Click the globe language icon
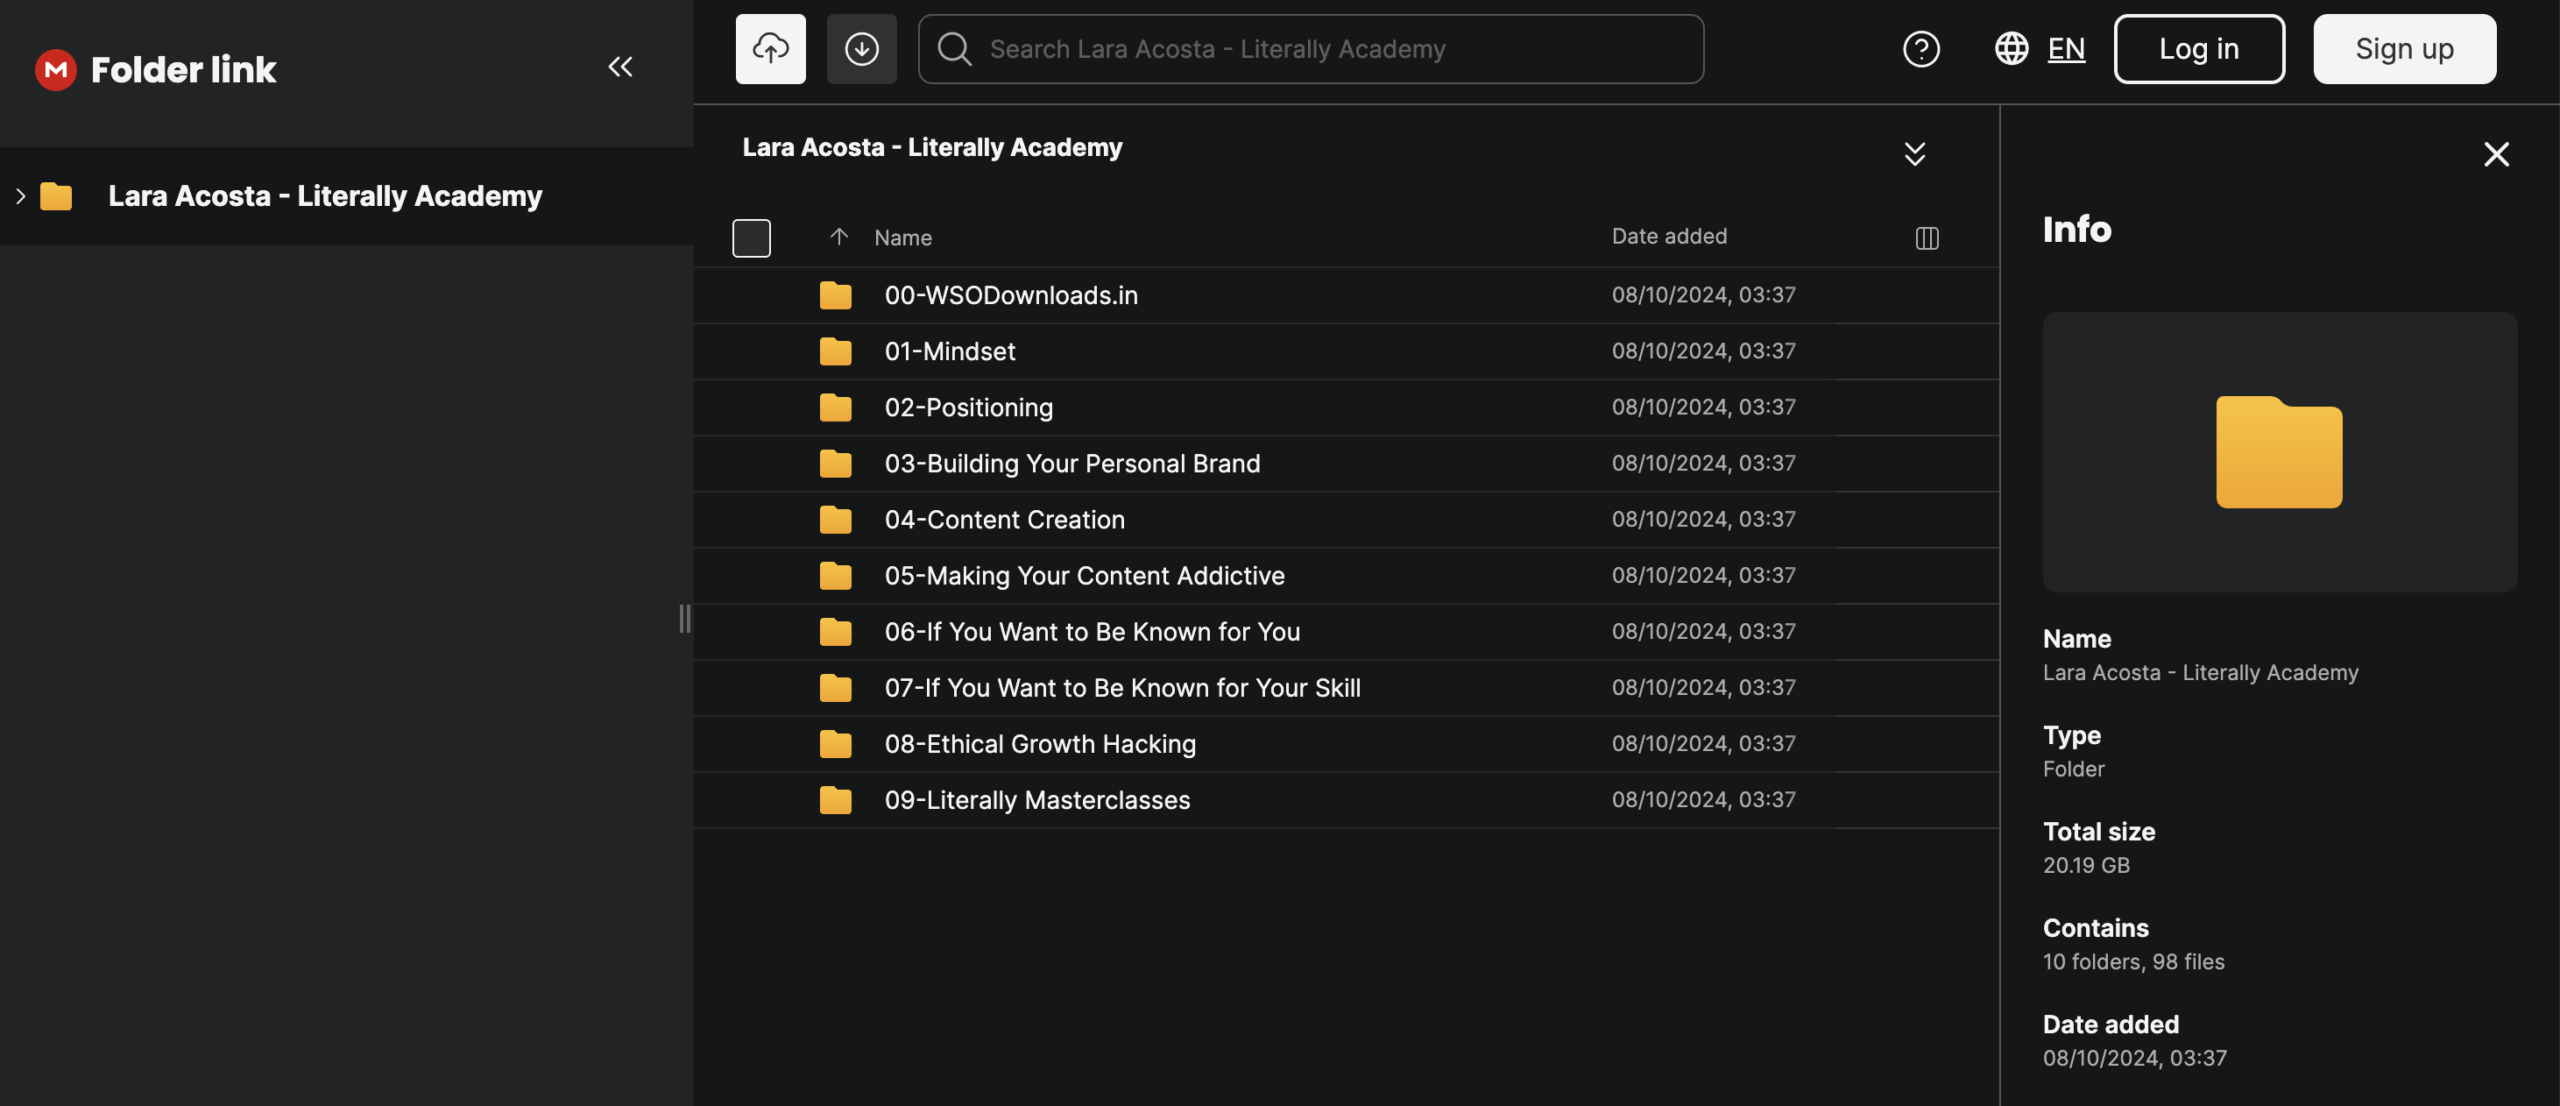Image resolution: width=2560 pixels, height=1106 pixels. click(2011, 49)
